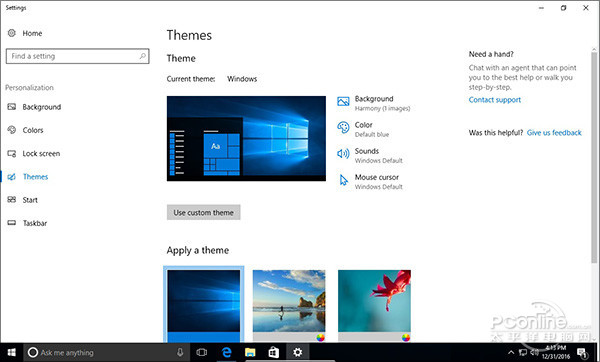The width and height of the screenshot is (600, 362).
Task: Click the Cortana microphone icon
Action: click(x=180, y=352)
